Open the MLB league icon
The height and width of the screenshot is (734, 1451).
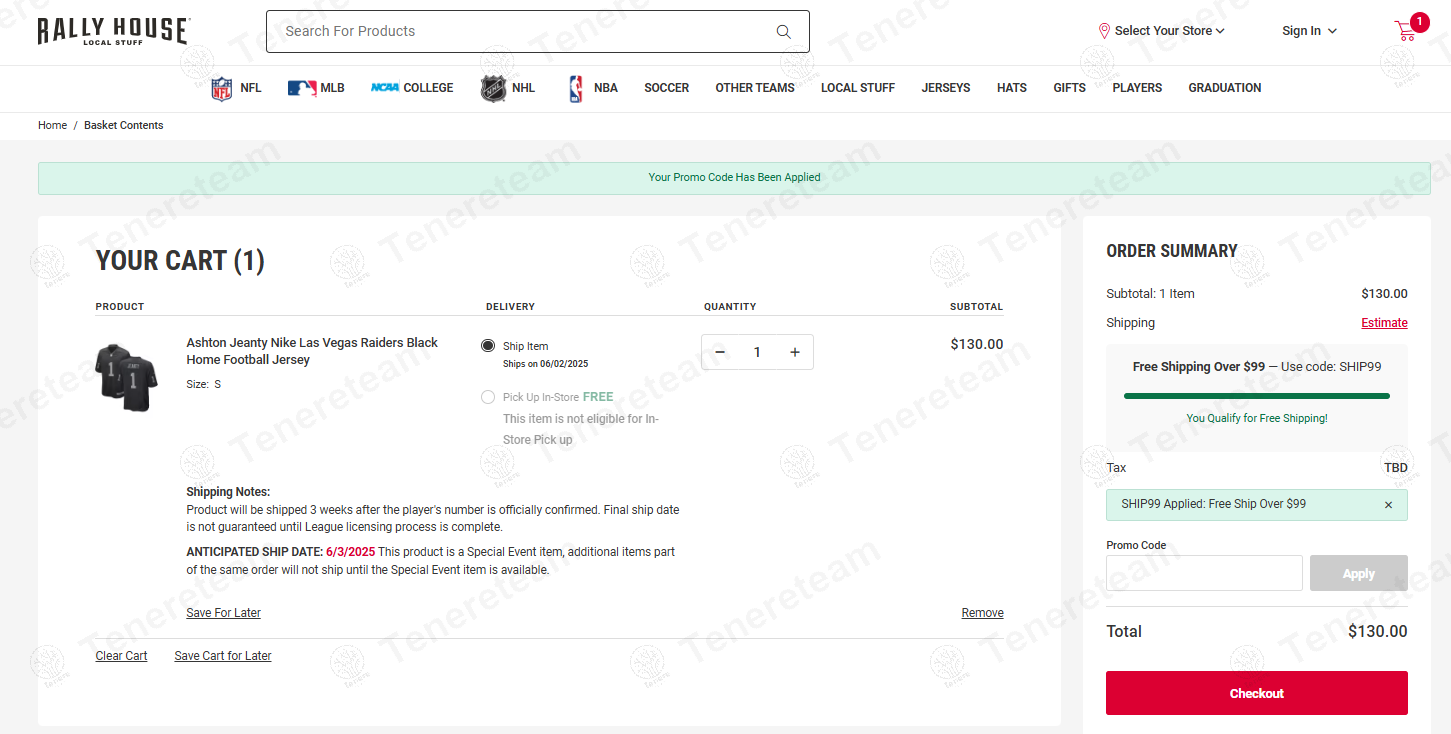click(x=301, y=88)
